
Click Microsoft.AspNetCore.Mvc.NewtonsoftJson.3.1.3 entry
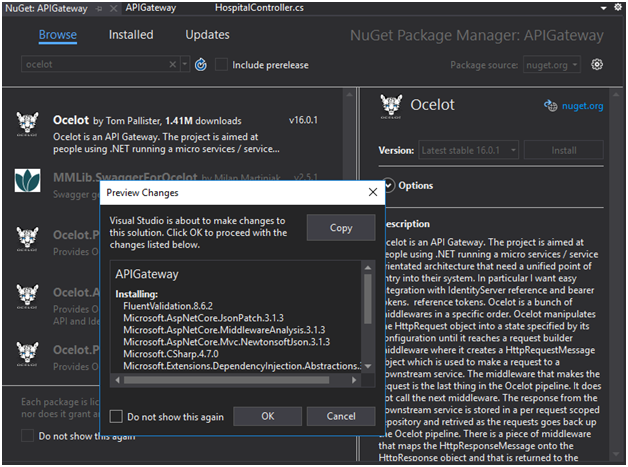[x=227, y=342]
